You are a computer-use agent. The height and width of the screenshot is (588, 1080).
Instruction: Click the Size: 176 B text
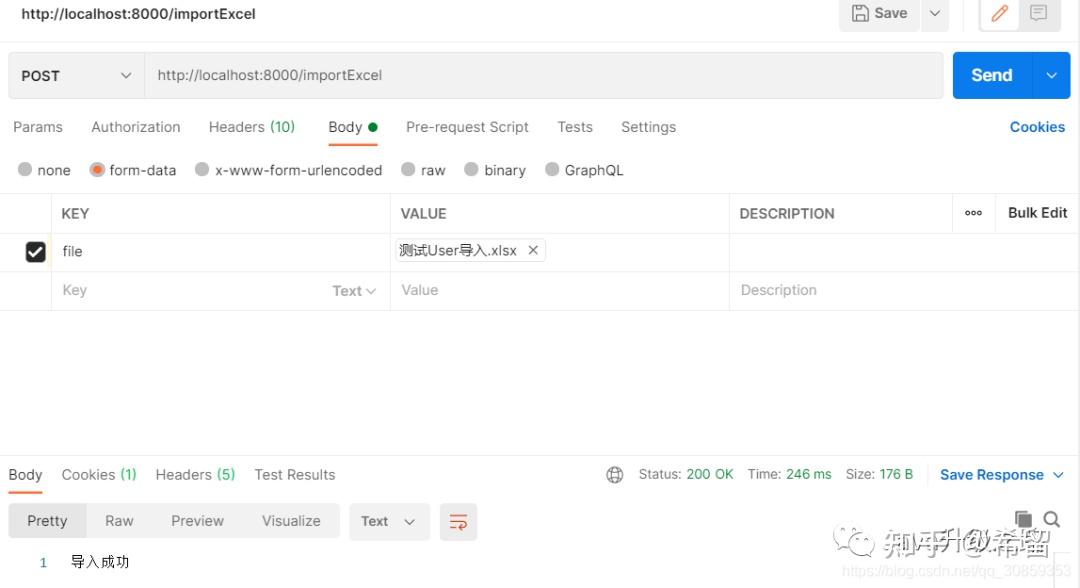coord(879,474)
